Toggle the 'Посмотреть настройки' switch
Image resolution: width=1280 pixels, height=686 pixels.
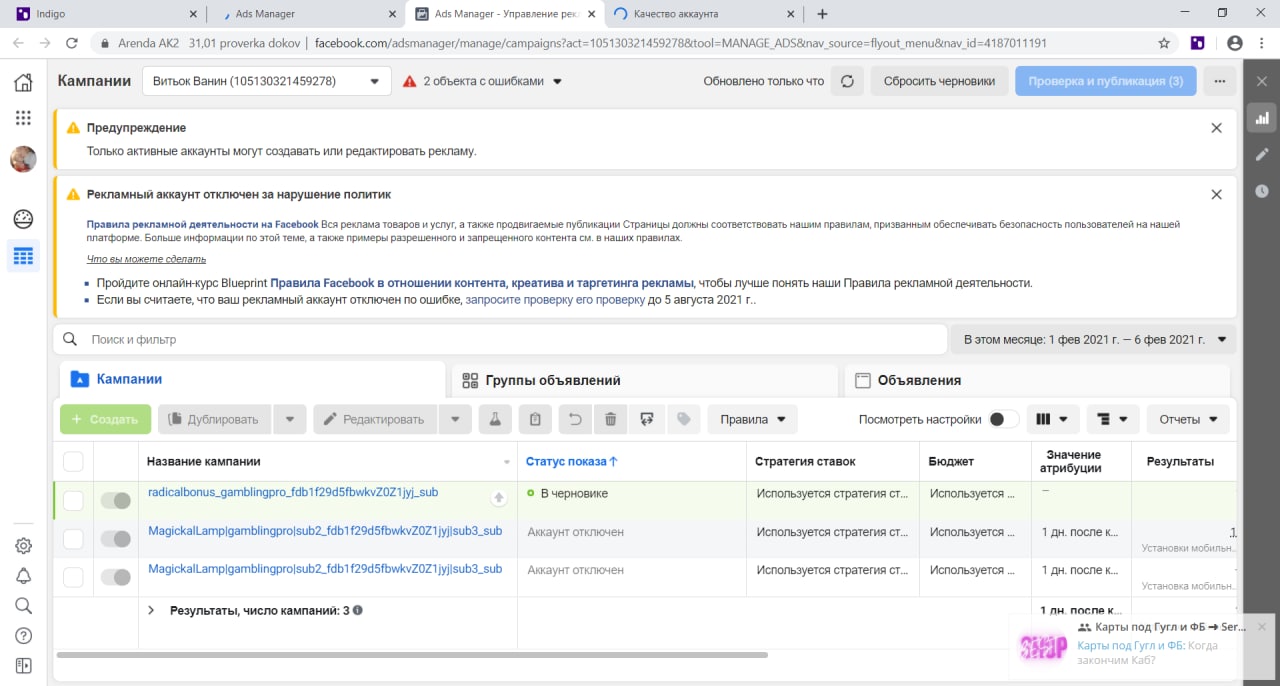coord(1004,419)
